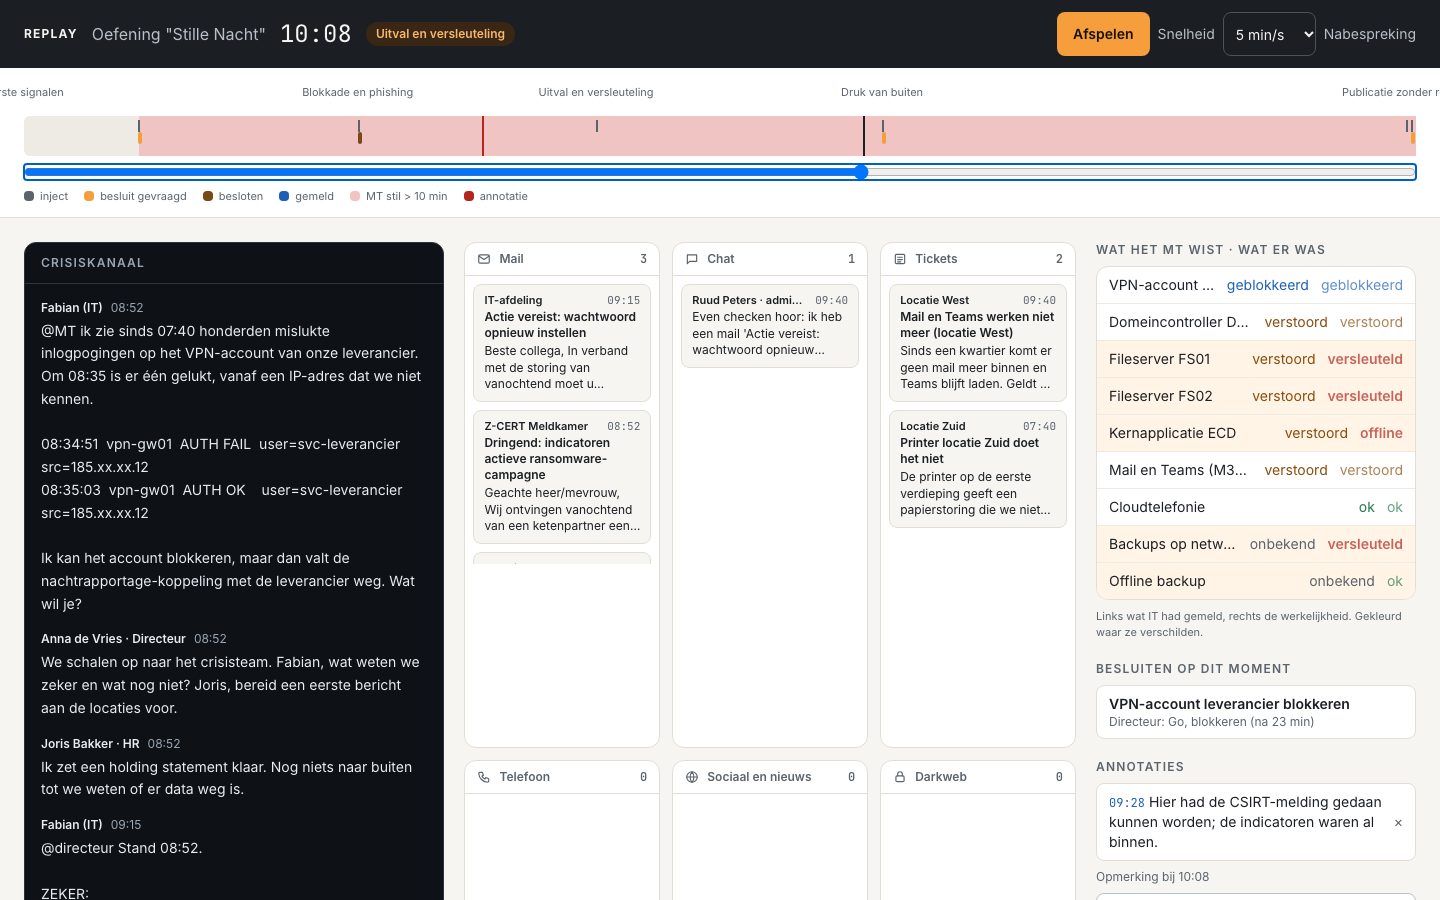Click the Tickets panel list icon
Screen dimensions: 1440x900
coord(900,259)
